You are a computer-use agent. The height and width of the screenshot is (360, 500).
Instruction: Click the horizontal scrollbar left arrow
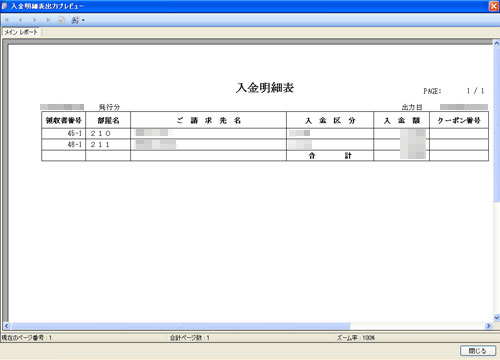coord(6,326)
